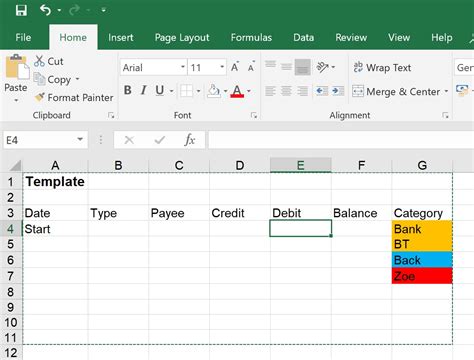Click the Cancel X in formula bar
Image resolution: width=474 pixels, height=360 pixels.
pos(129,140)
